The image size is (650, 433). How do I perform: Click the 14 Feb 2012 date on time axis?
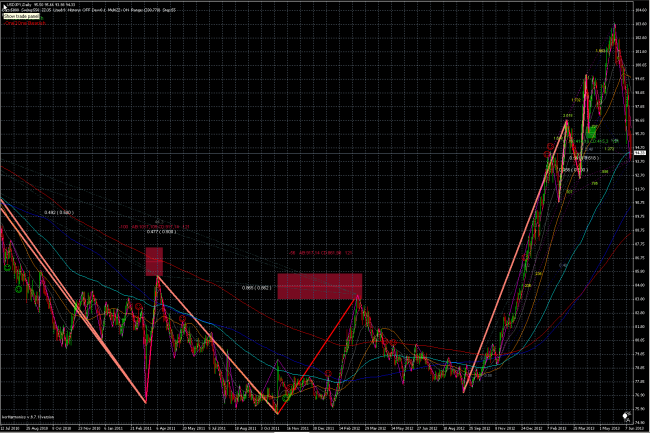[x=347, y=428]
